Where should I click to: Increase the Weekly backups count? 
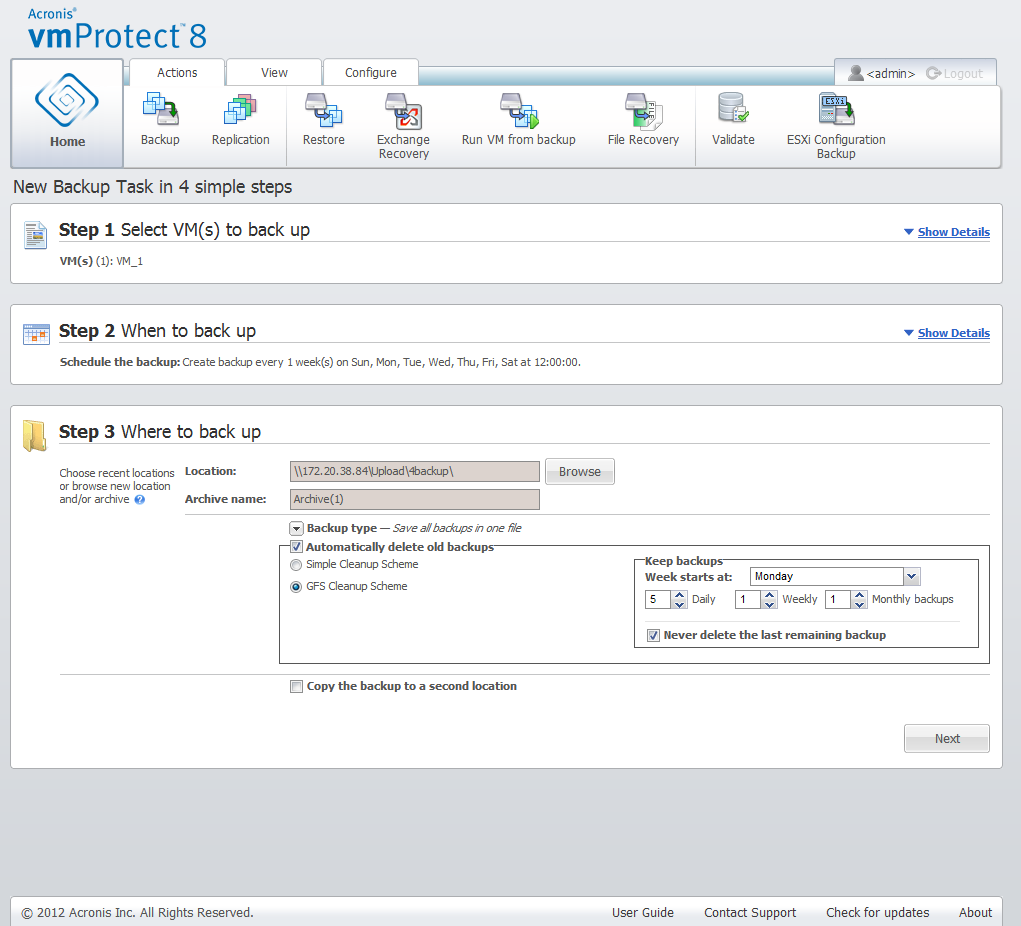(x=770, y=595)
